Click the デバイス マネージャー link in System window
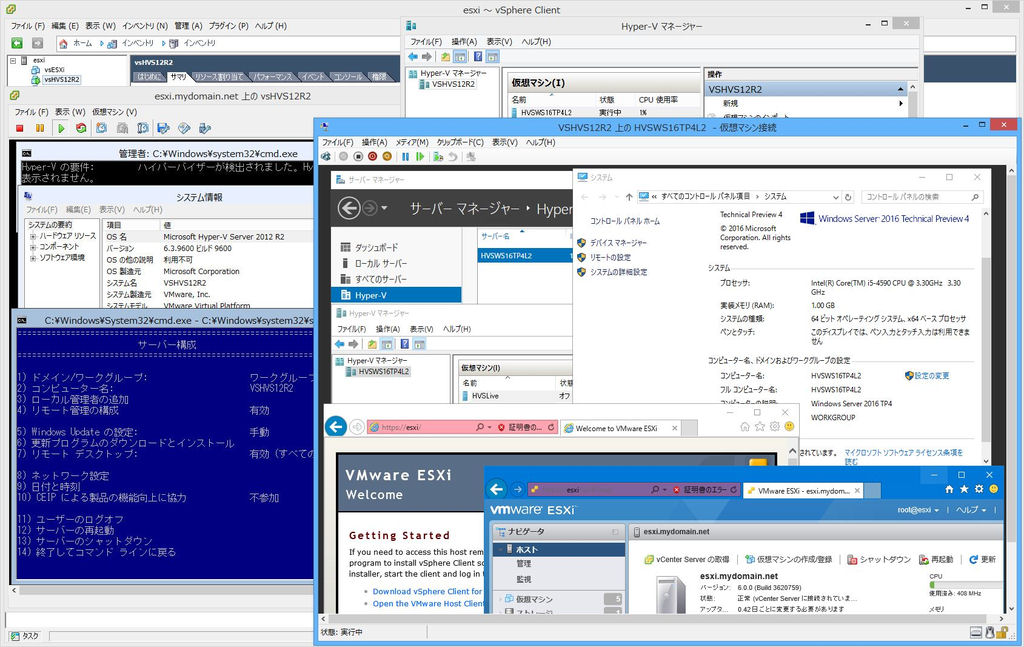This screenshot has height=647, width=1024. 618,243
